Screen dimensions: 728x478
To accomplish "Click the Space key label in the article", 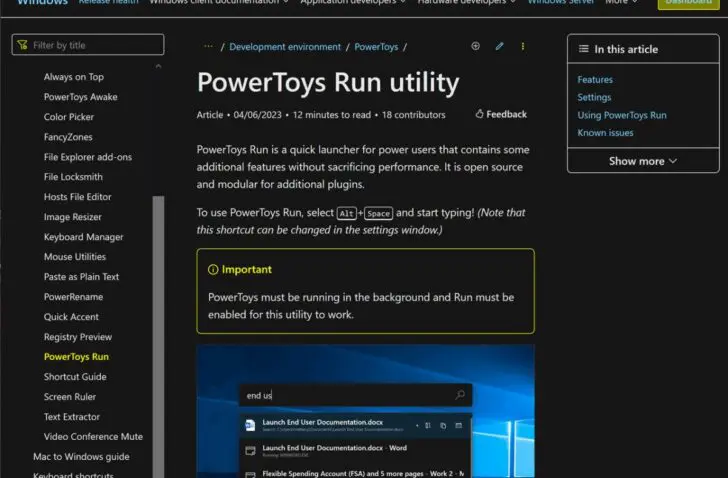I will pos(378,213).
